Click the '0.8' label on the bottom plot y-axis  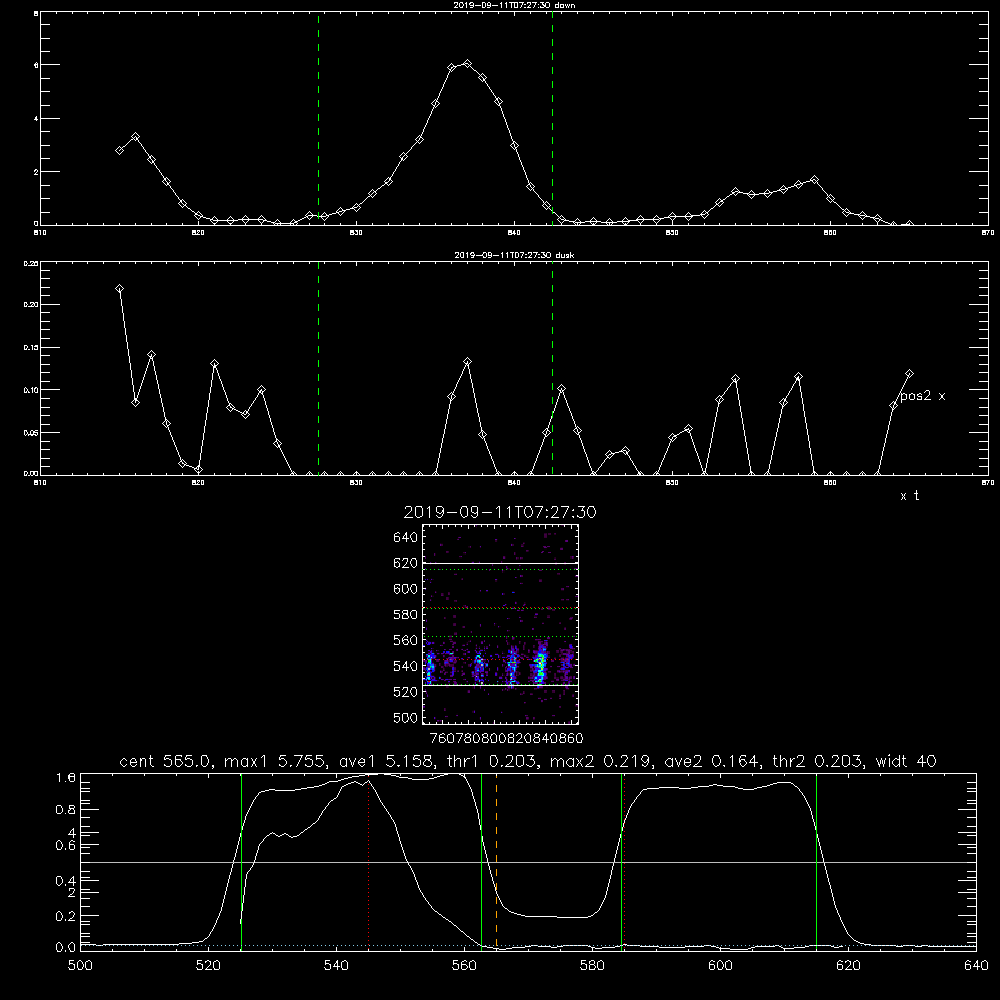(x=66, y=810)
